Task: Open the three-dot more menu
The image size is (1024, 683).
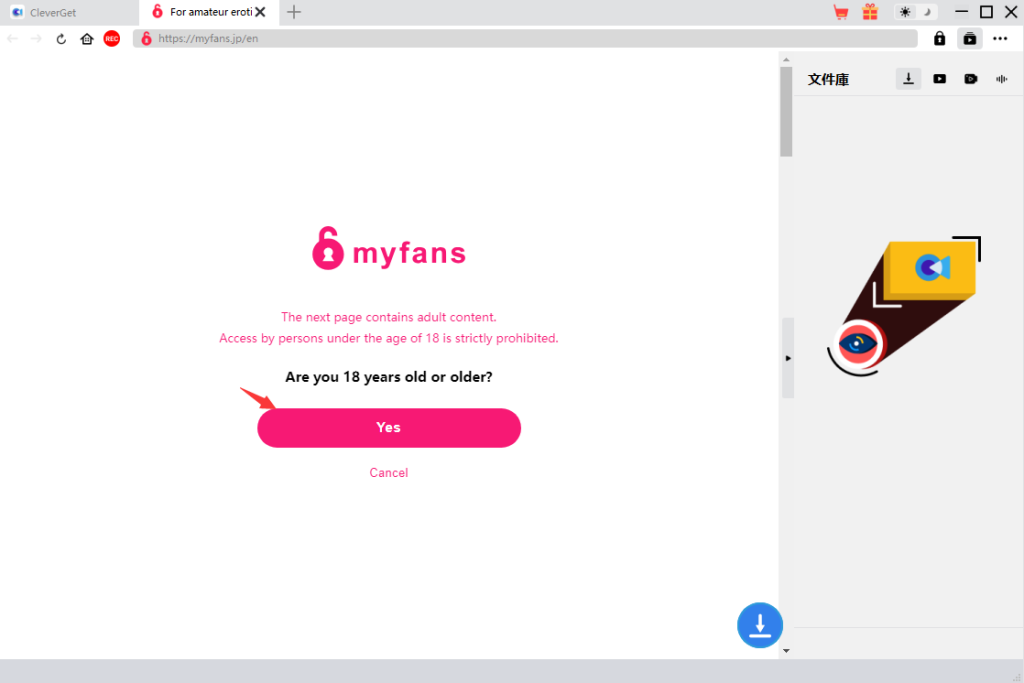Action: [x=1000, y=39]
